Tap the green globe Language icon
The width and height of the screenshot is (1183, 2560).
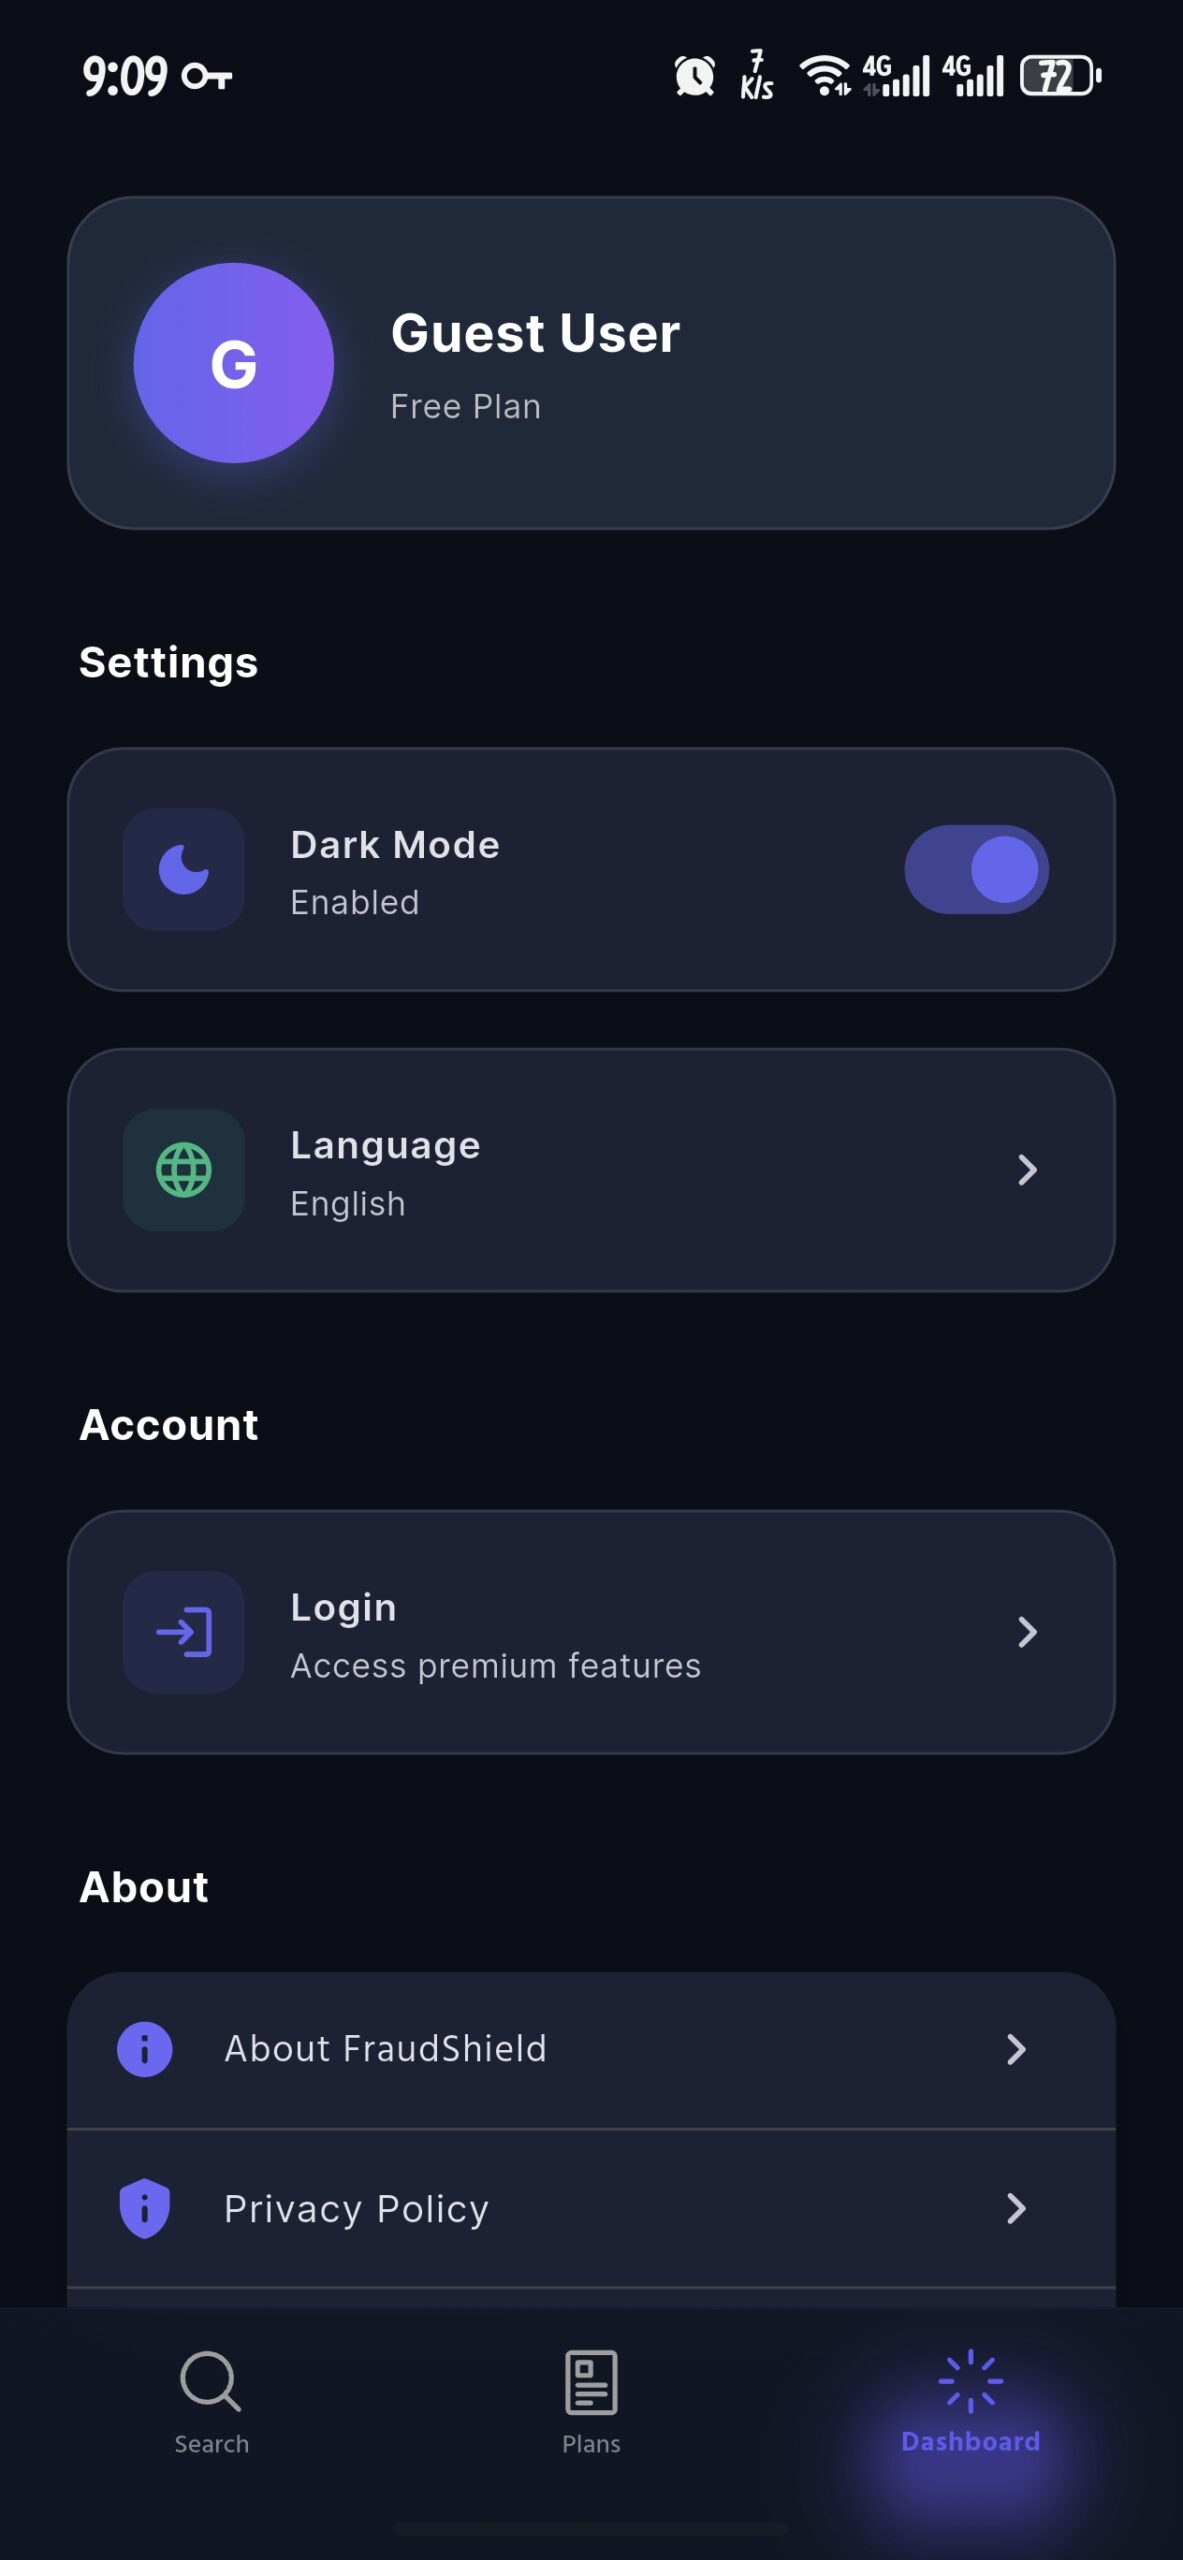point(184,1169)
